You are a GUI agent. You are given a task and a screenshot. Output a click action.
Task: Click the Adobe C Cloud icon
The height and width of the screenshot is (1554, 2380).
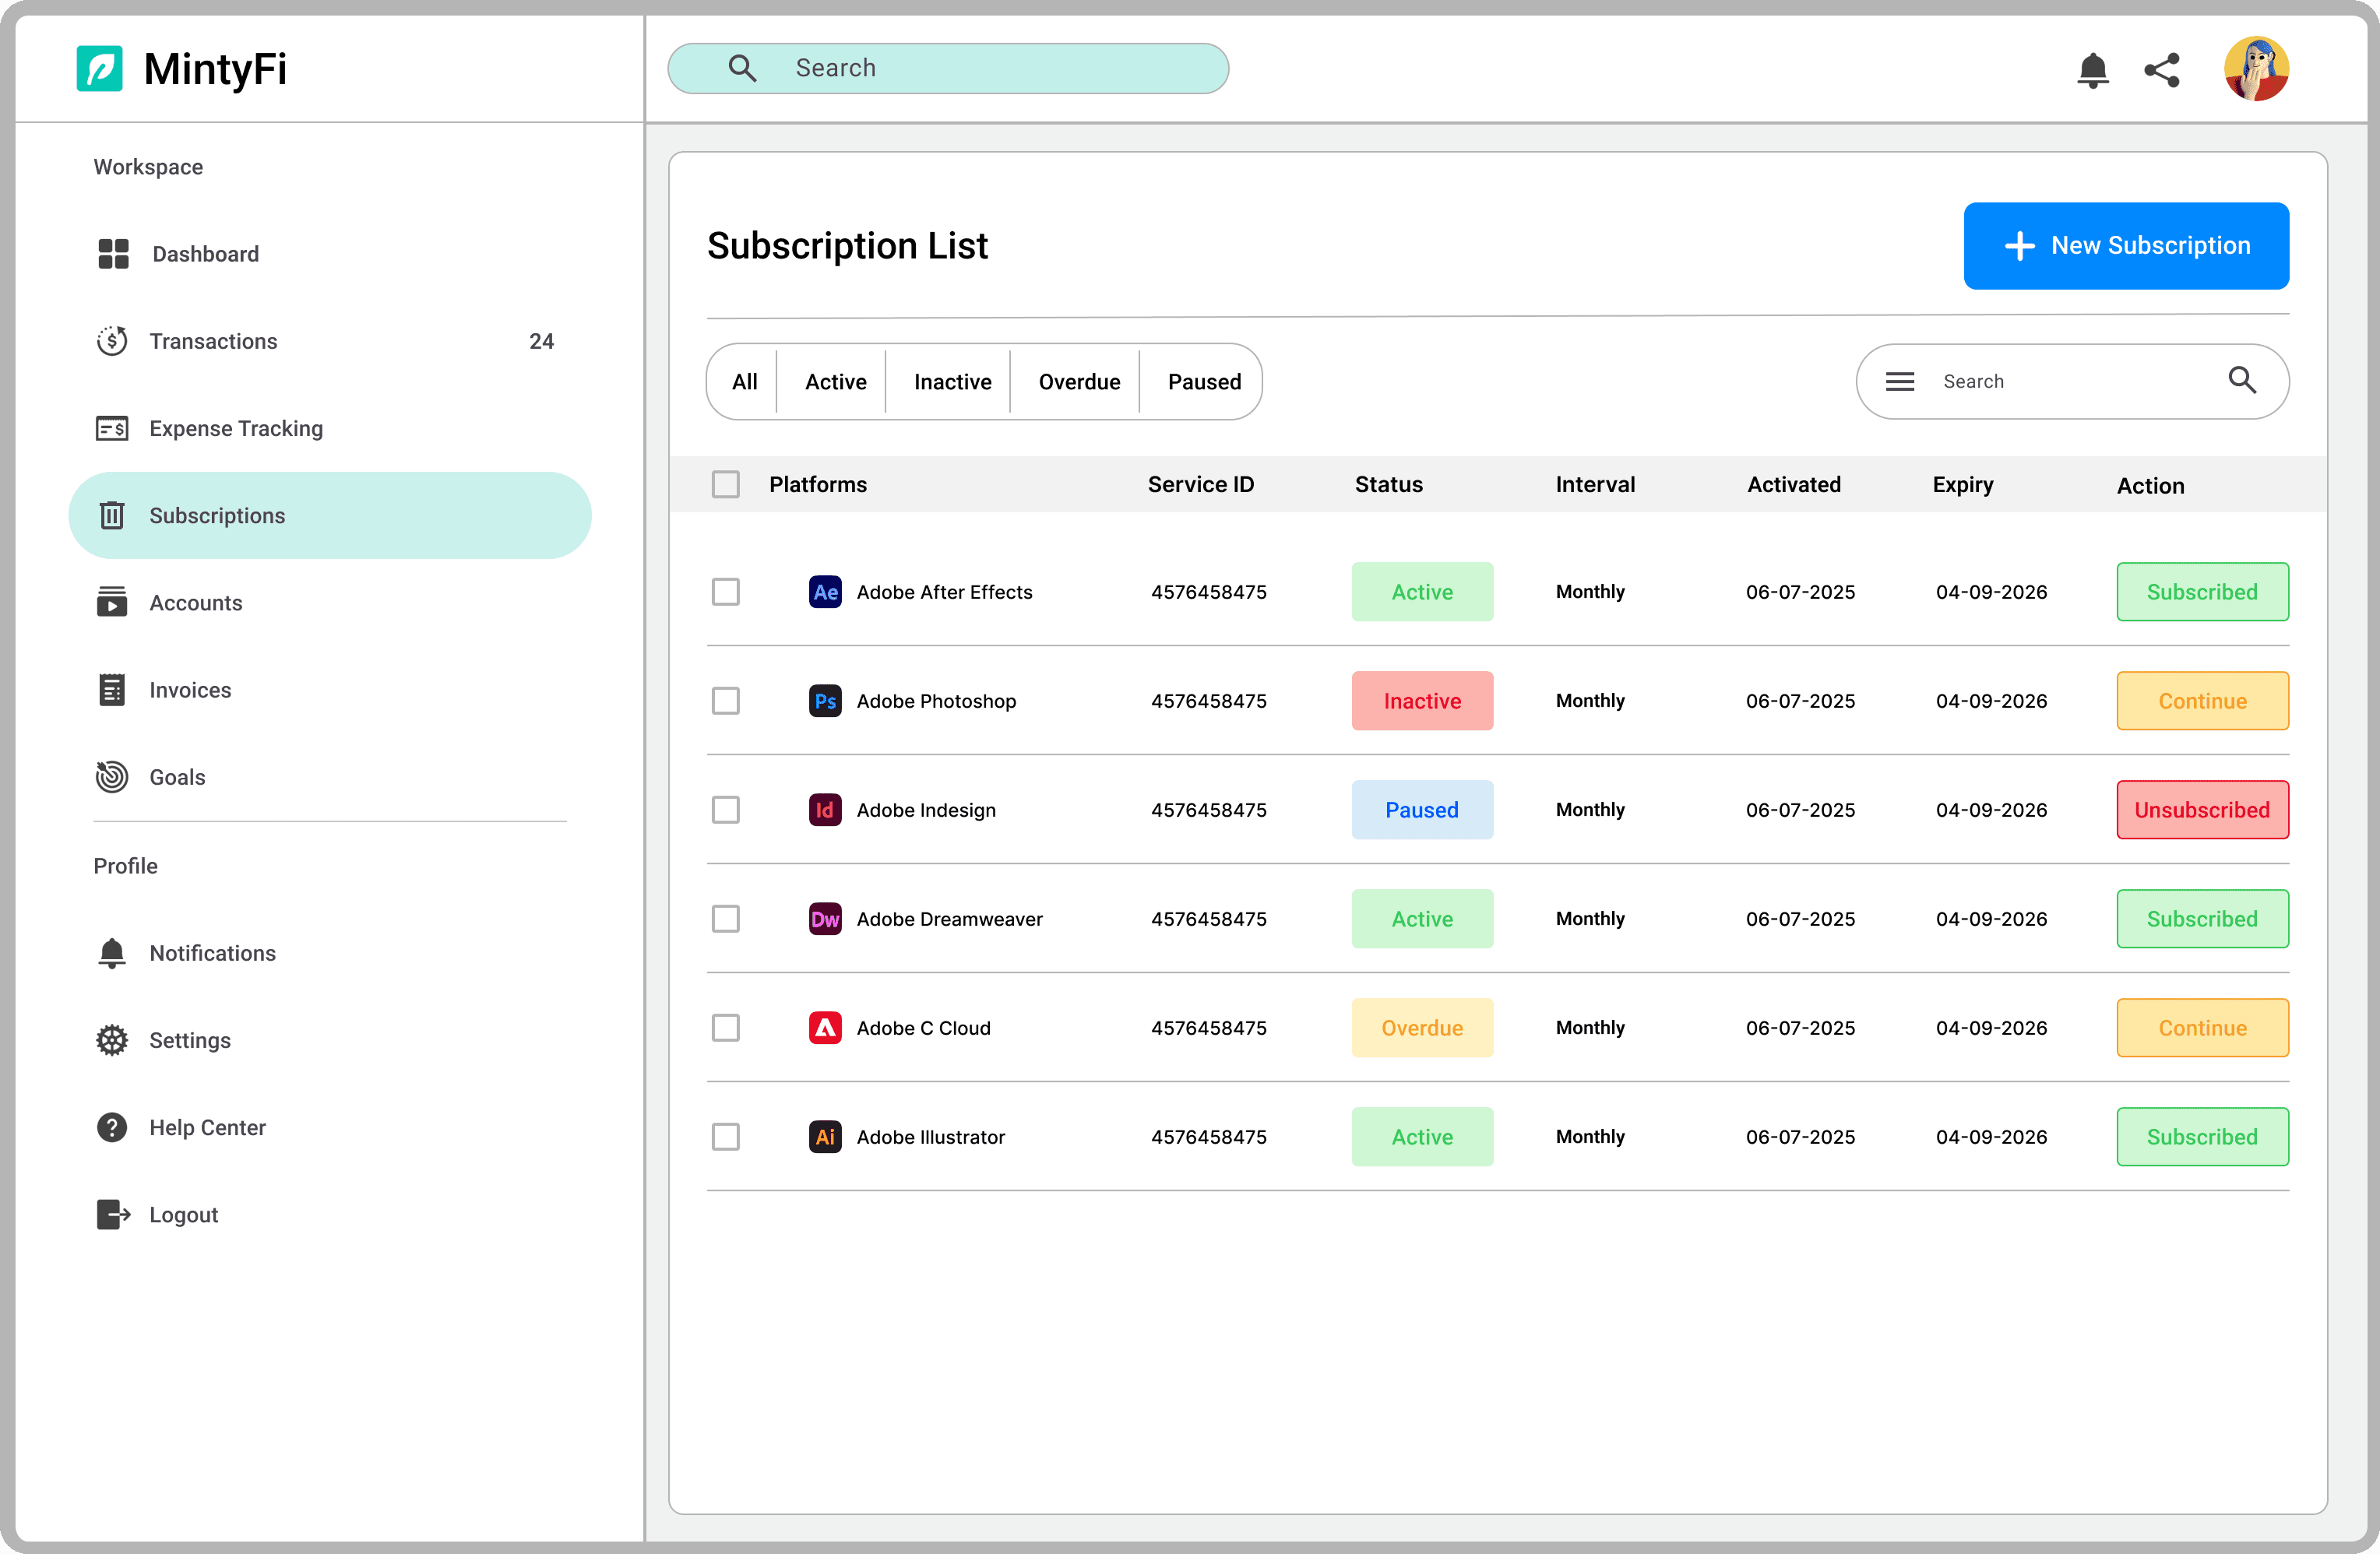[x=825, y=1028]
